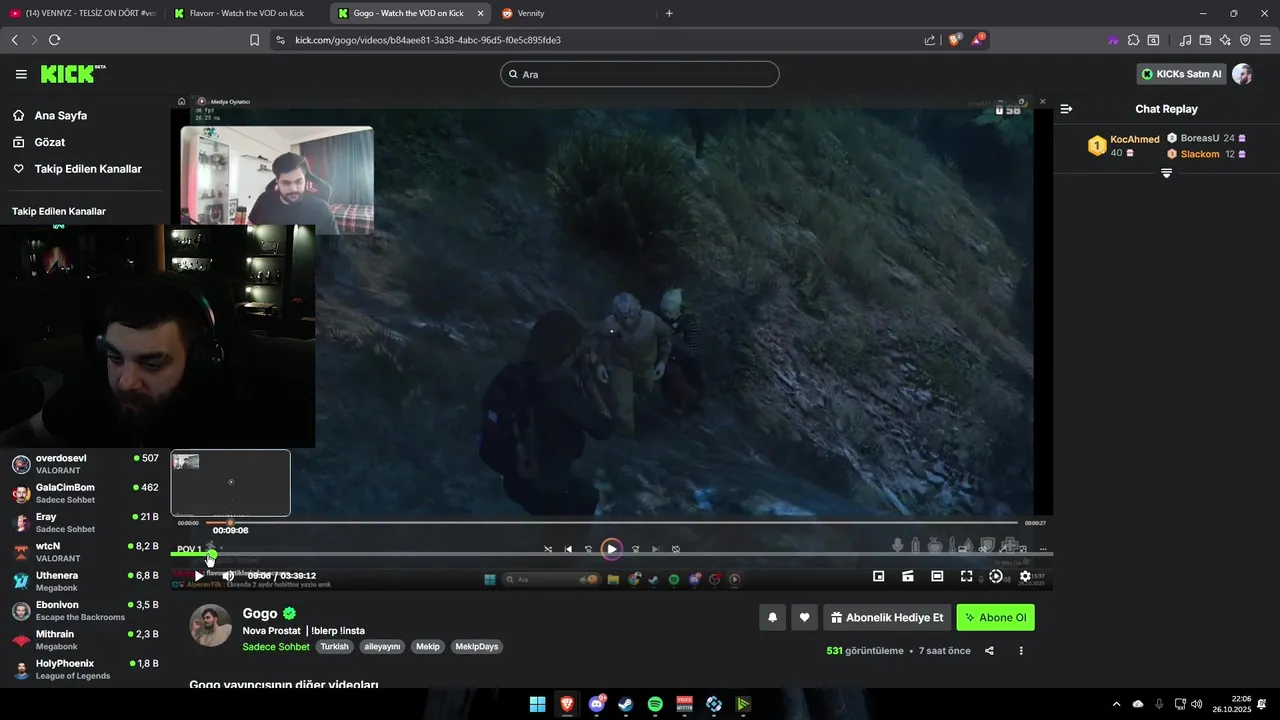The height and width of the screenshot is (720, 1280).
Task: Open Gözat in the sidebar
Action: click(x=50, y=142)
